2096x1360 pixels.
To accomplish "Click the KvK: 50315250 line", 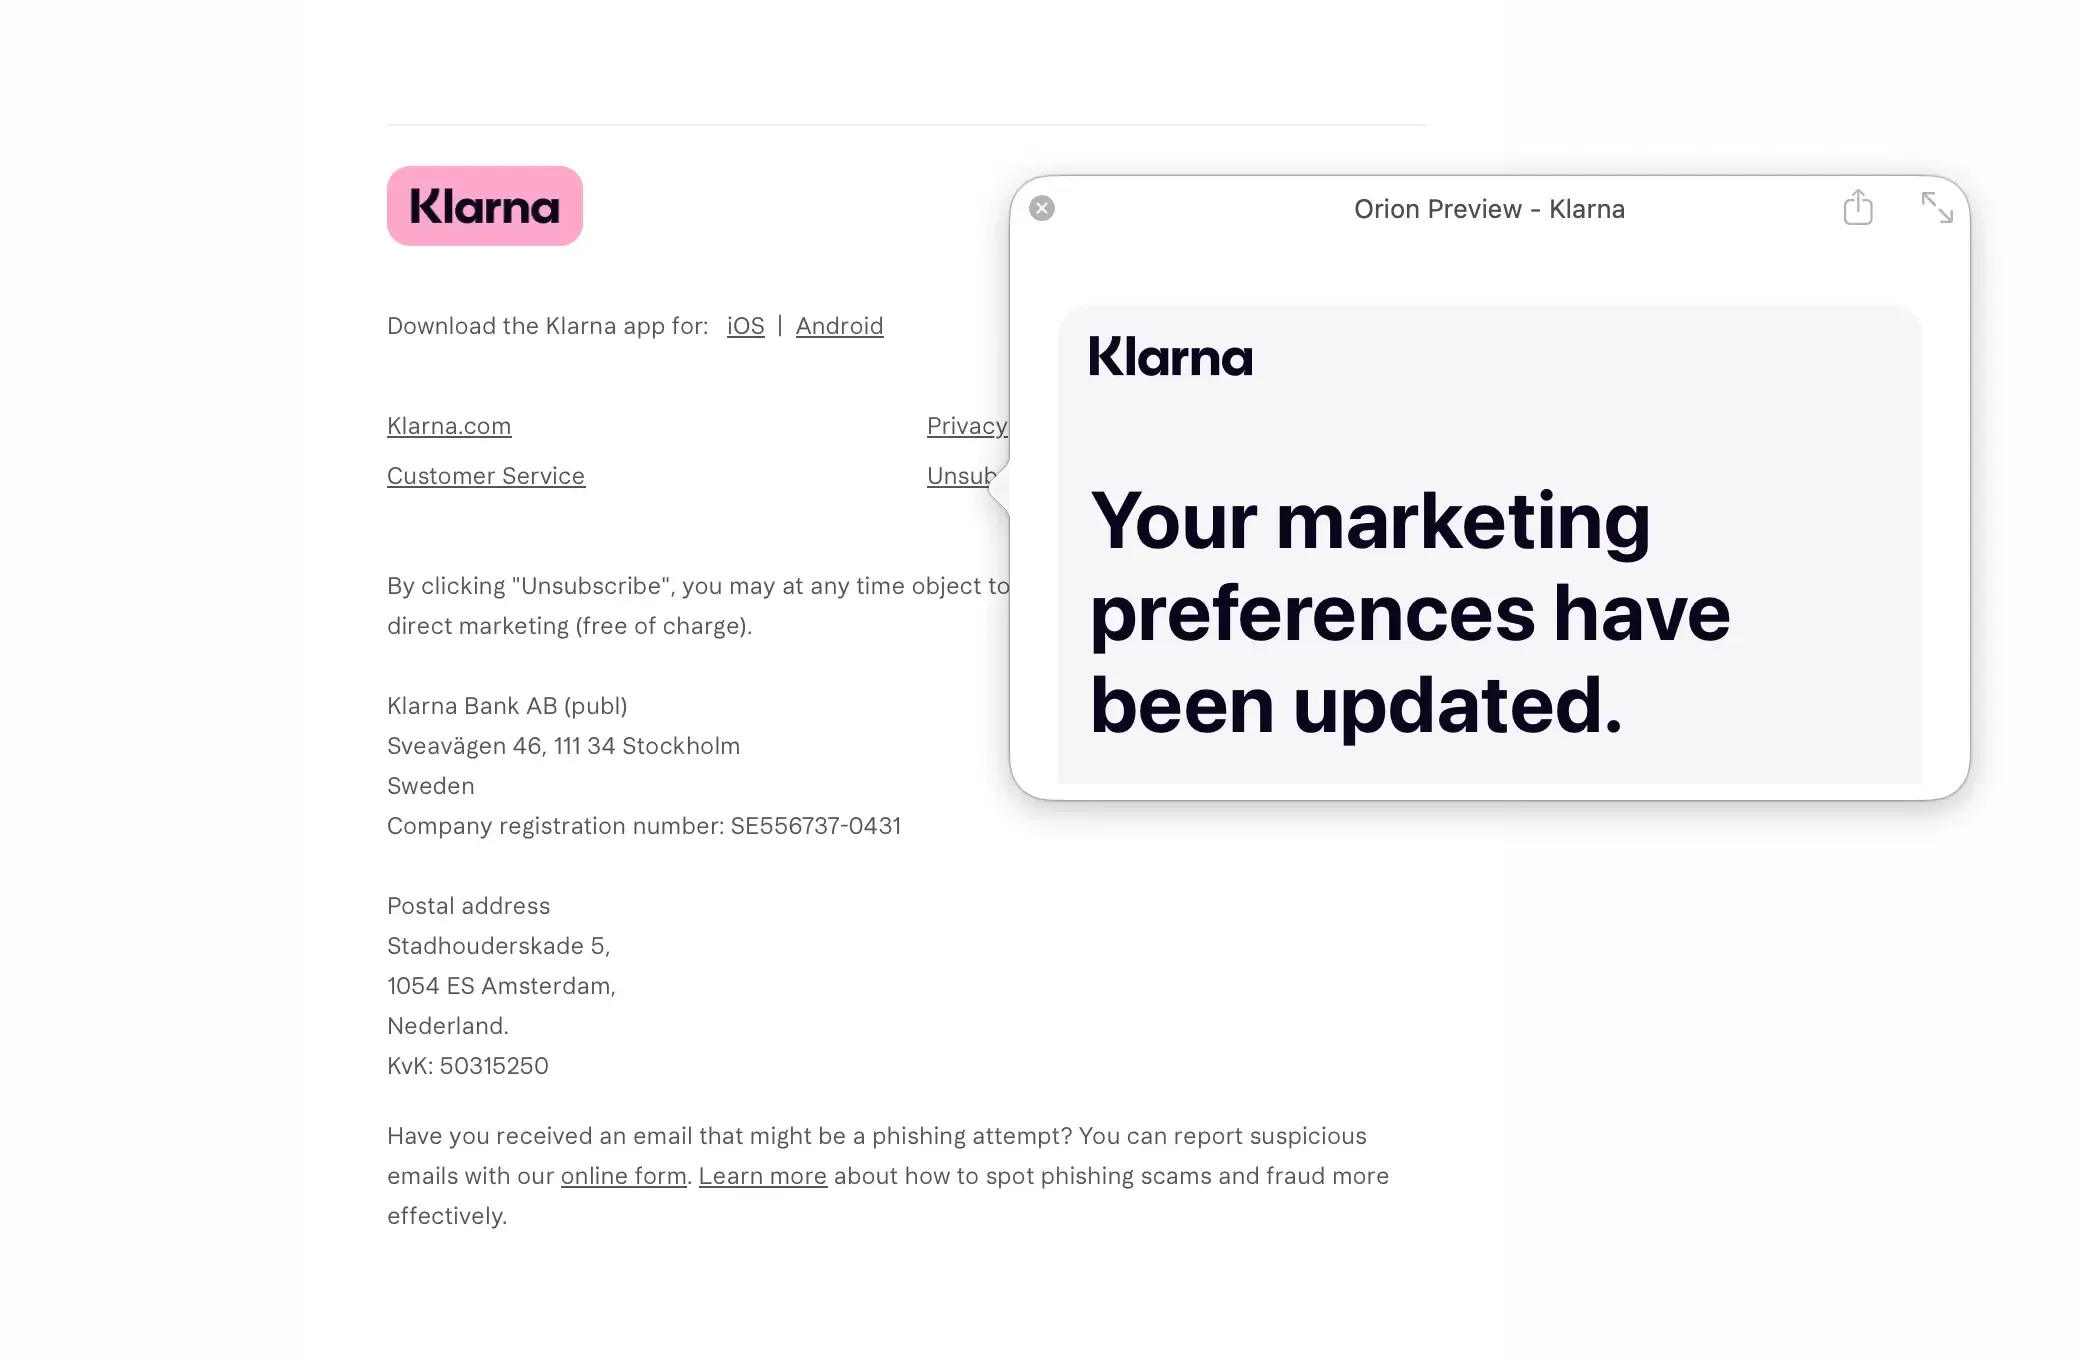I will (x=468, y=1066).
